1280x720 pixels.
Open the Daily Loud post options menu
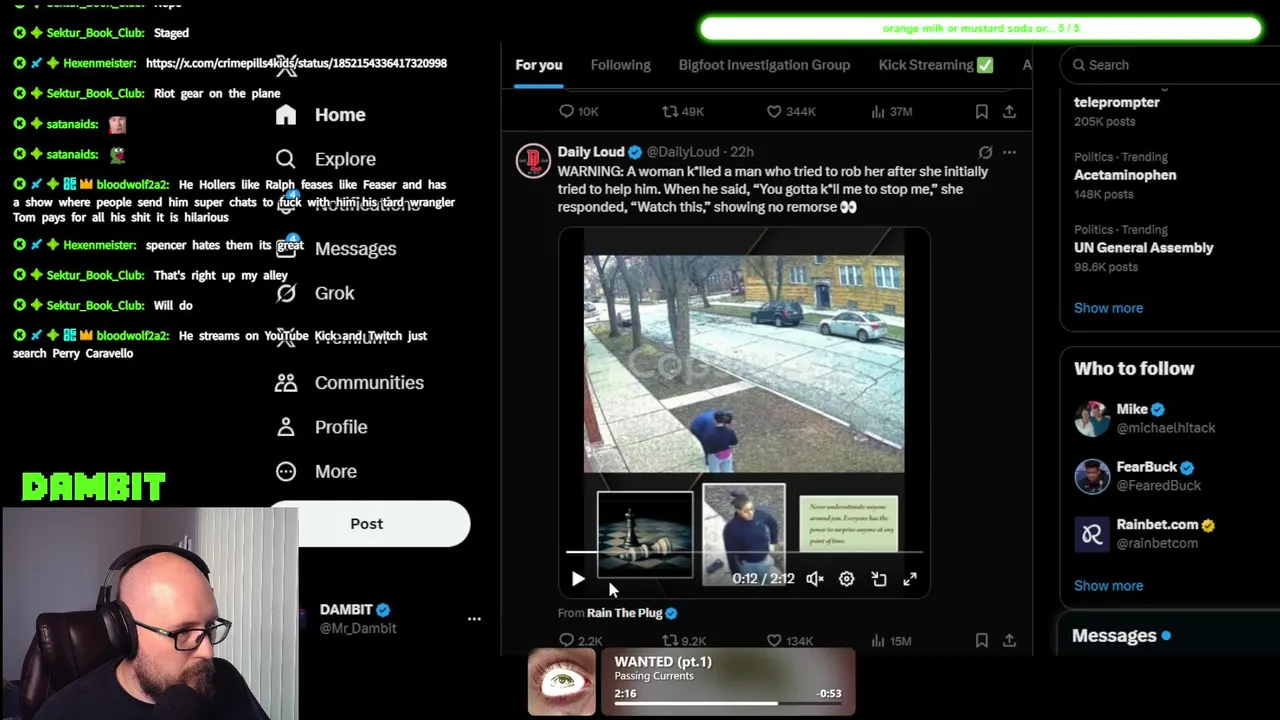1009,152
